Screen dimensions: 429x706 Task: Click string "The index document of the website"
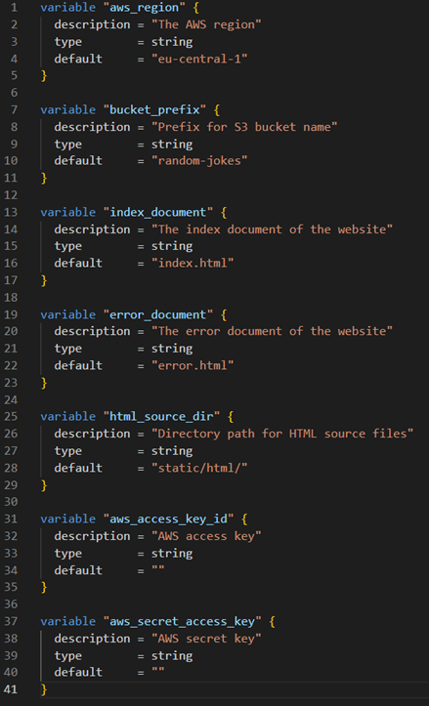pyautogui.click(x=272, y=229)
